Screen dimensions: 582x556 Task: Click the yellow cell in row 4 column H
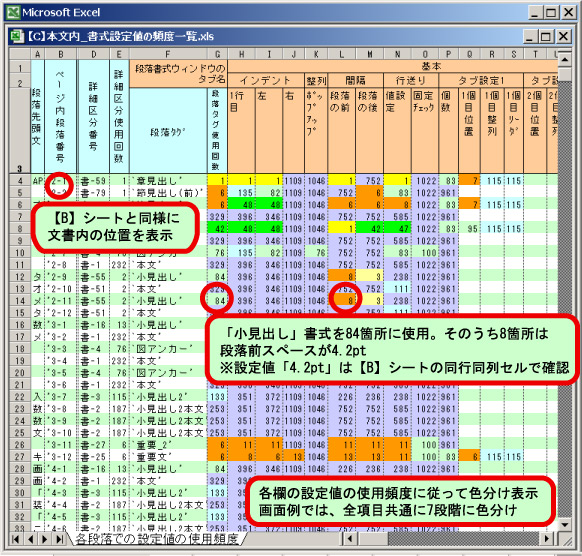(x=242, y=181)
